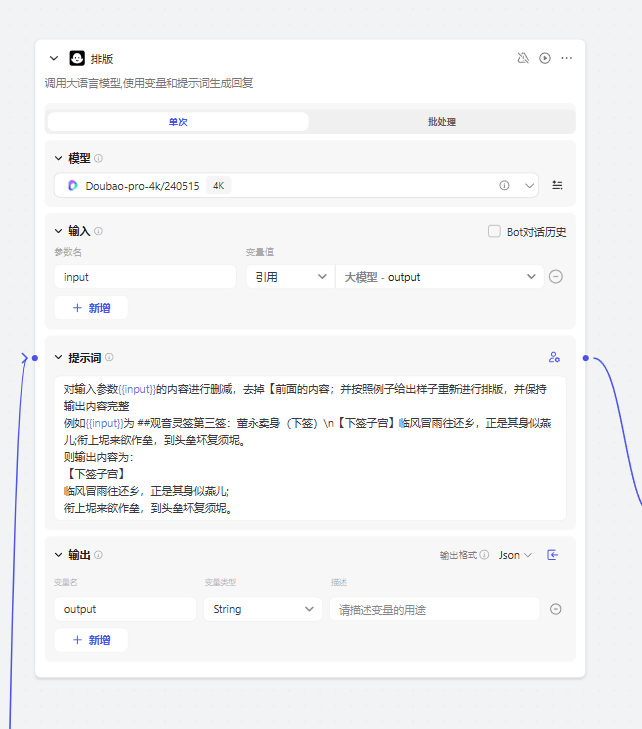Image resolution: width=642 pixels, height=729 pixels.
Task: Click inside the prompt text area
Action: point(310,448)
